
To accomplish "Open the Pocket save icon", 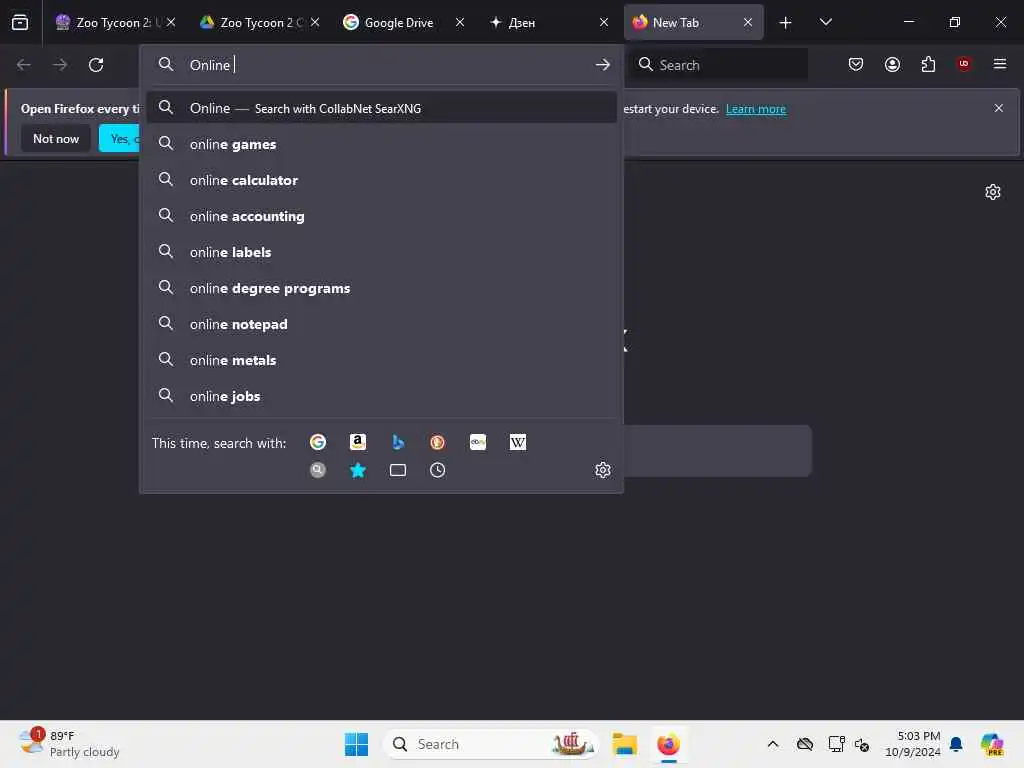I will (856, 64).
